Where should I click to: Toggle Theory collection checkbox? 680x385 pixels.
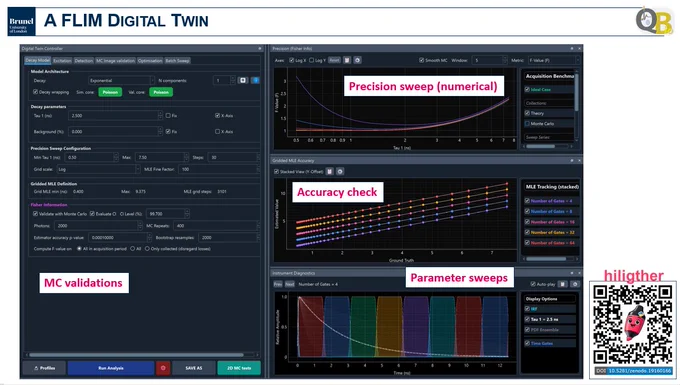tap(527, 113)
